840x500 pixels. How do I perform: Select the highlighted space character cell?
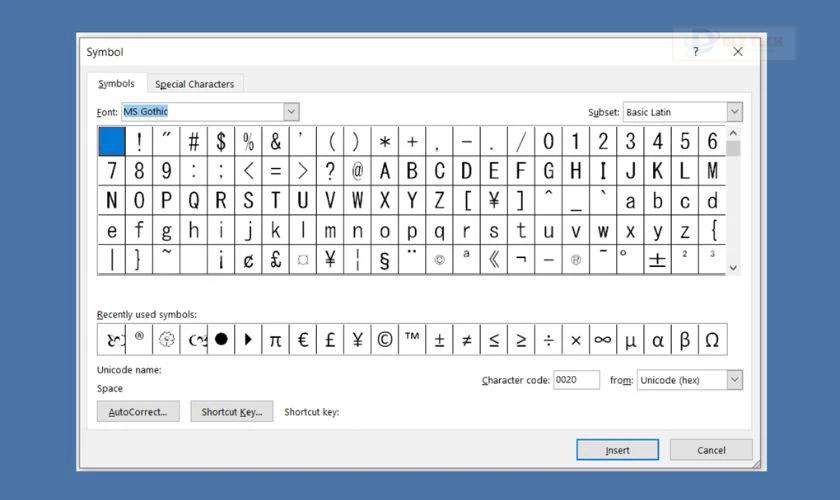coord(112,141)
